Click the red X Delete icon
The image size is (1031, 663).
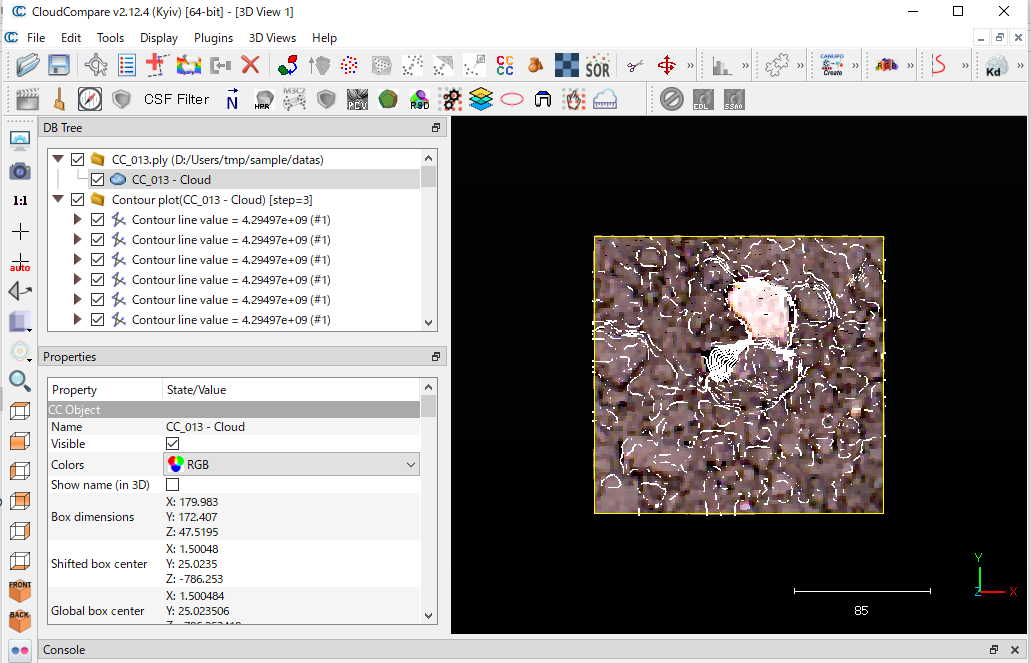coord(250,66)
